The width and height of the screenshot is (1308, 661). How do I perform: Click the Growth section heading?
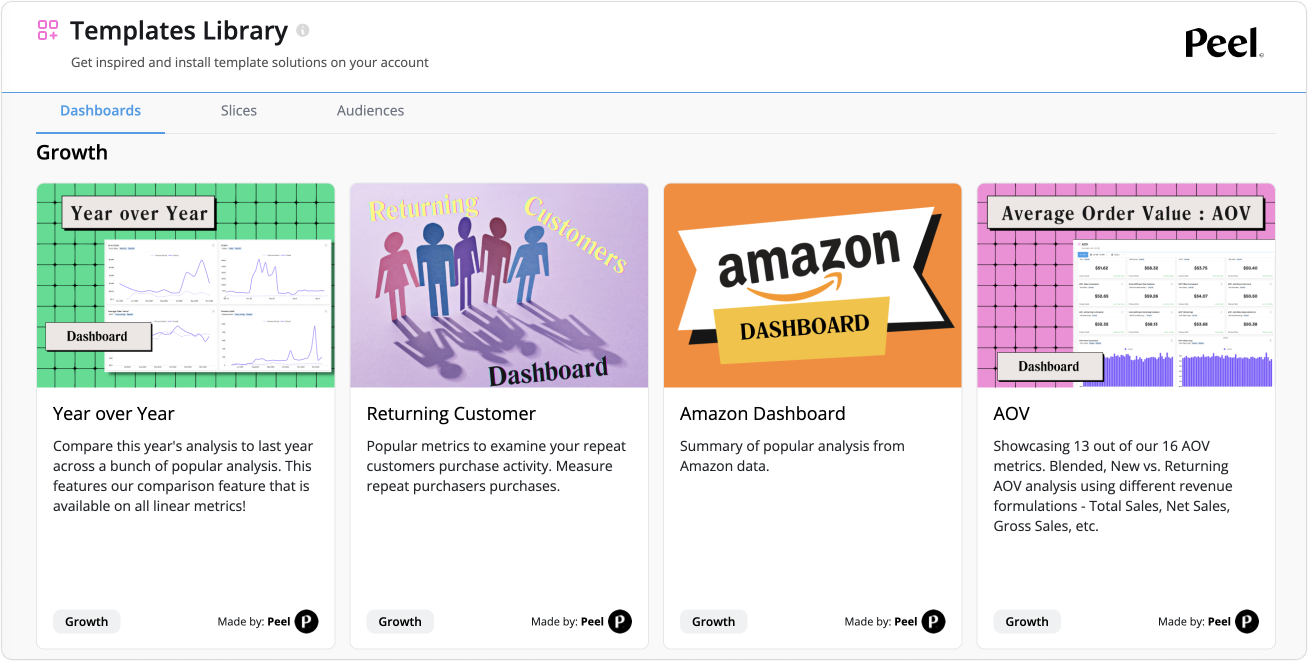[72, 153]
